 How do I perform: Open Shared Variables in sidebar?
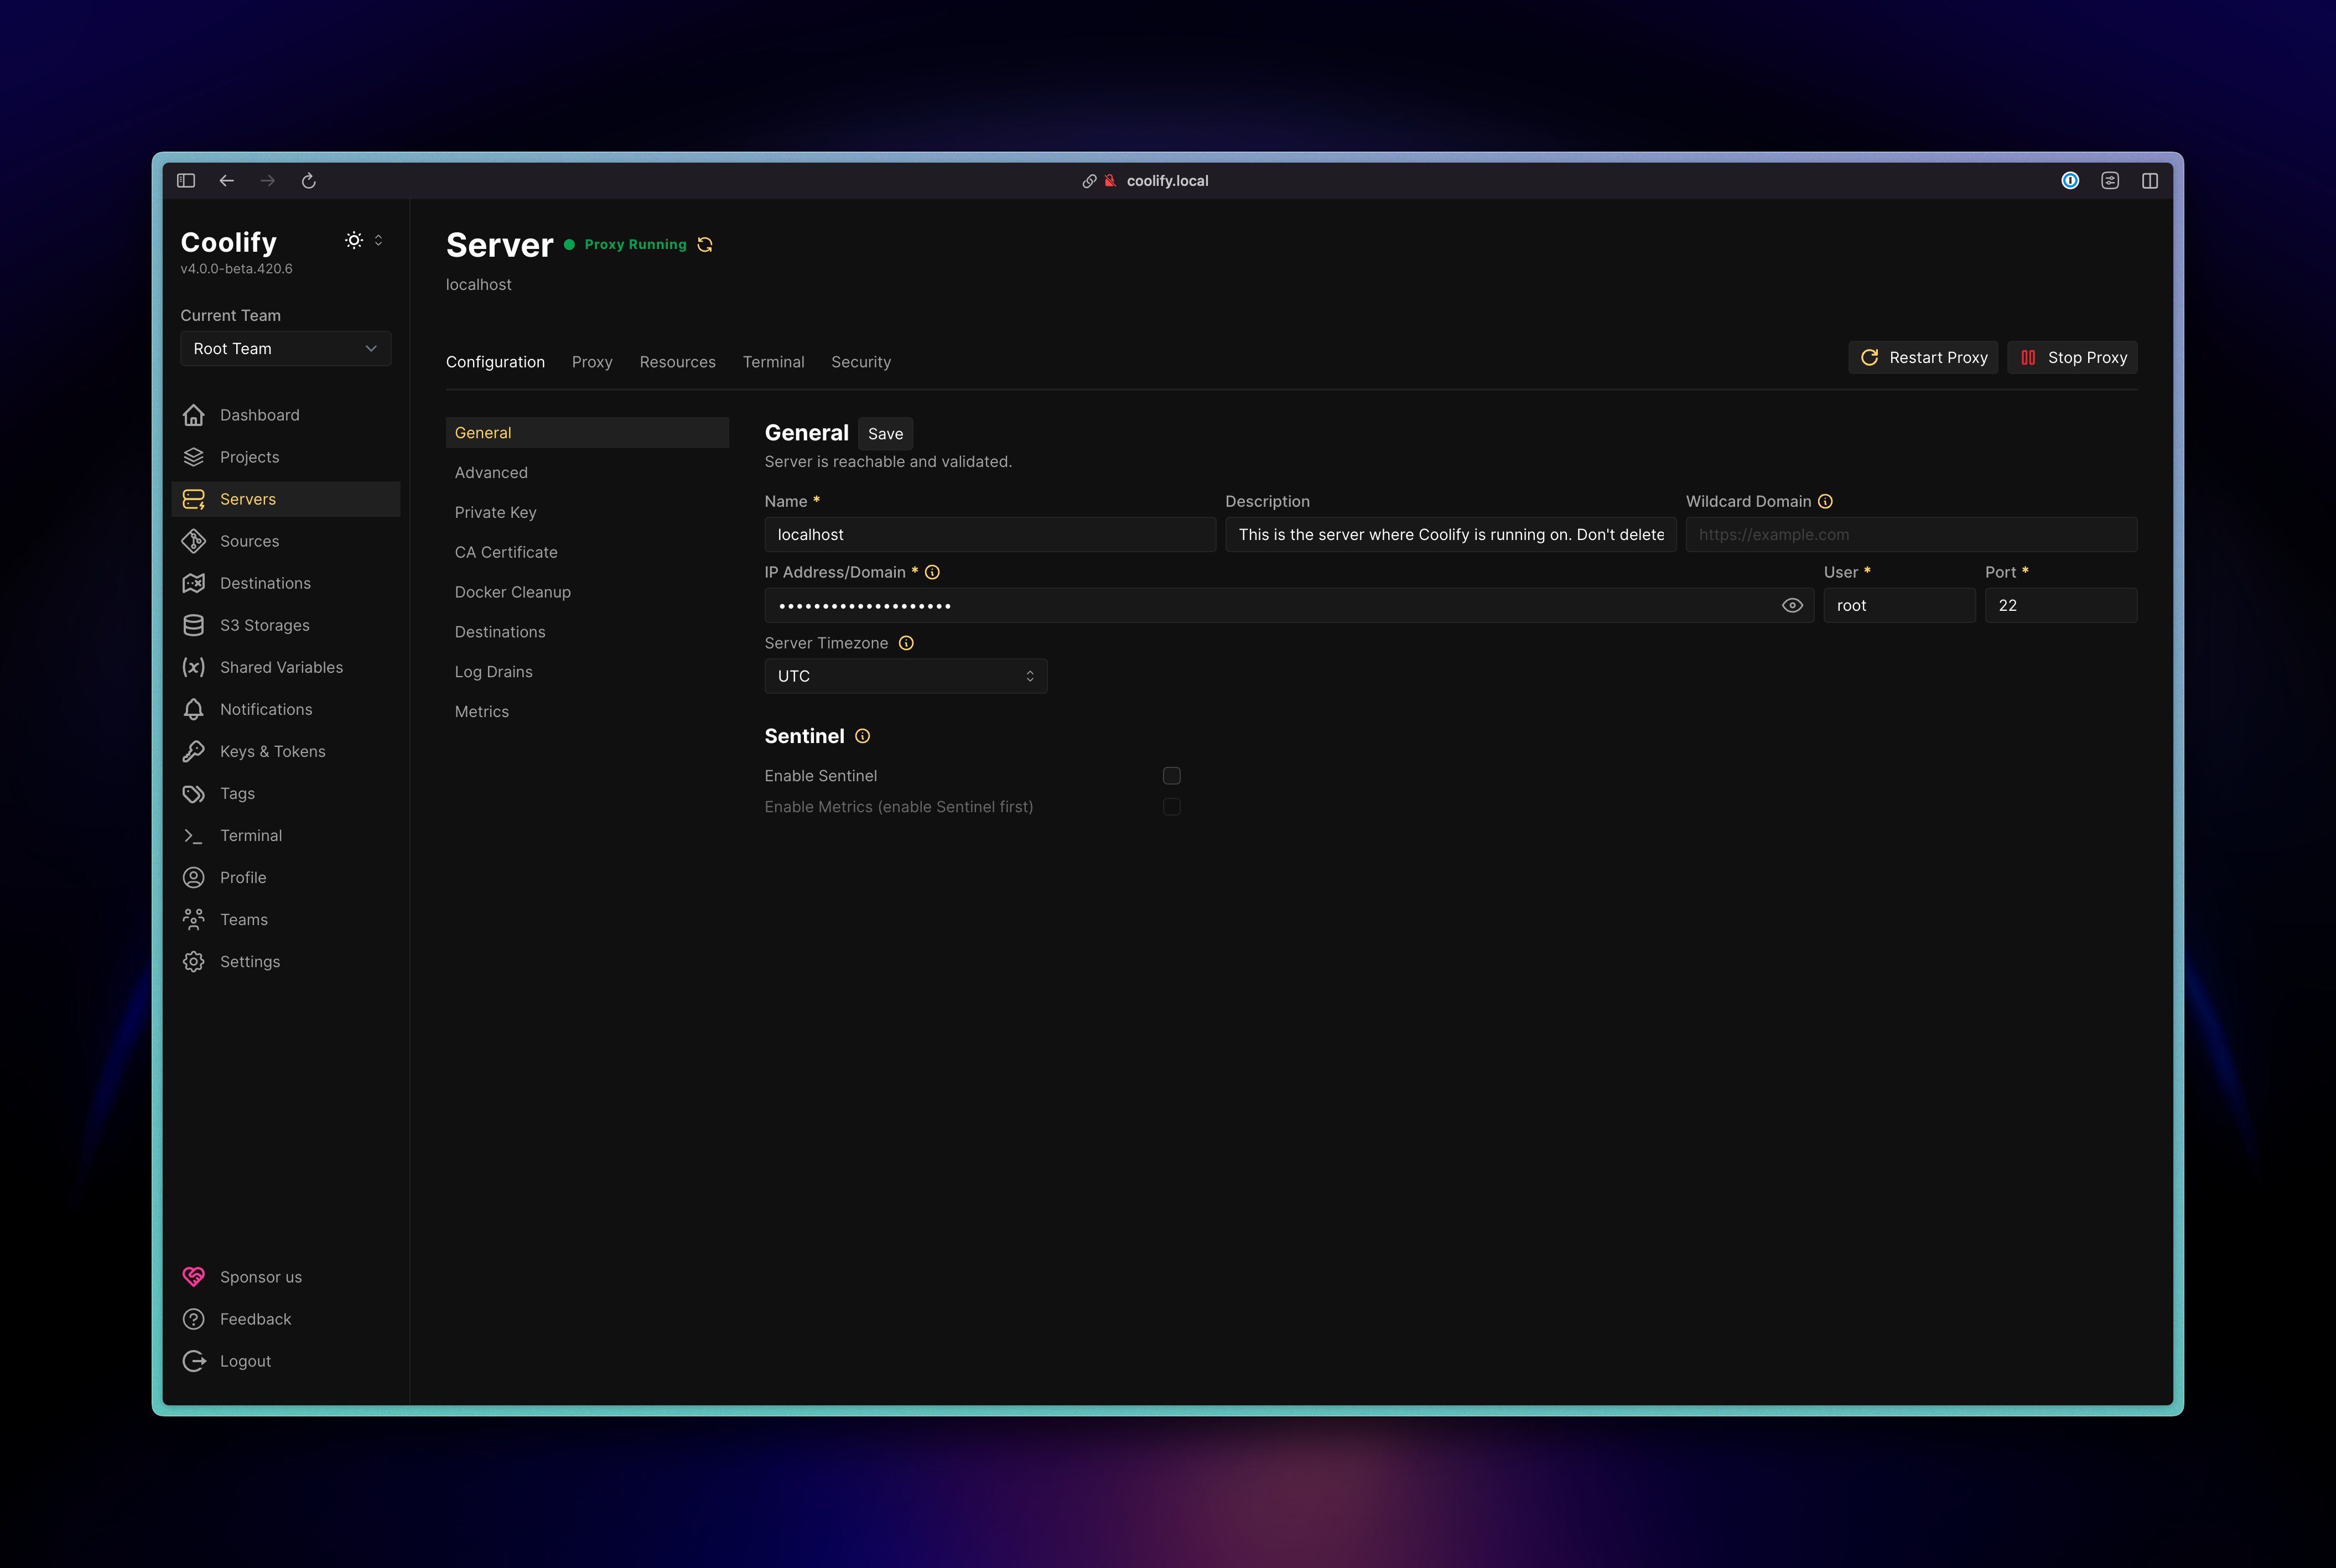281,667
